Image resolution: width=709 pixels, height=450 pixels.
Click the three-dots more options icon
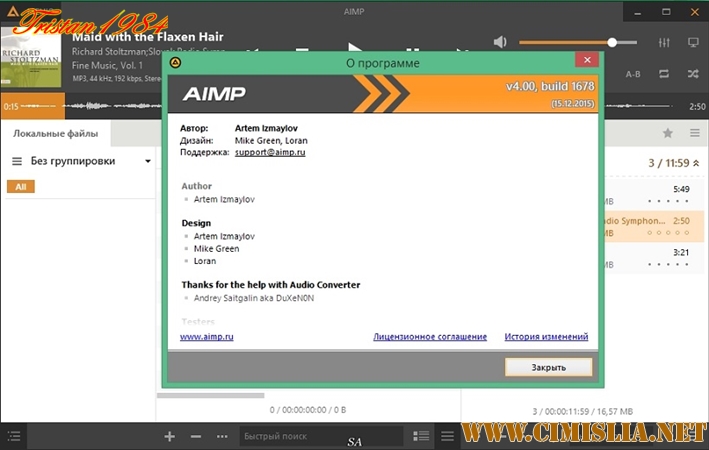[x=221, y=437]
